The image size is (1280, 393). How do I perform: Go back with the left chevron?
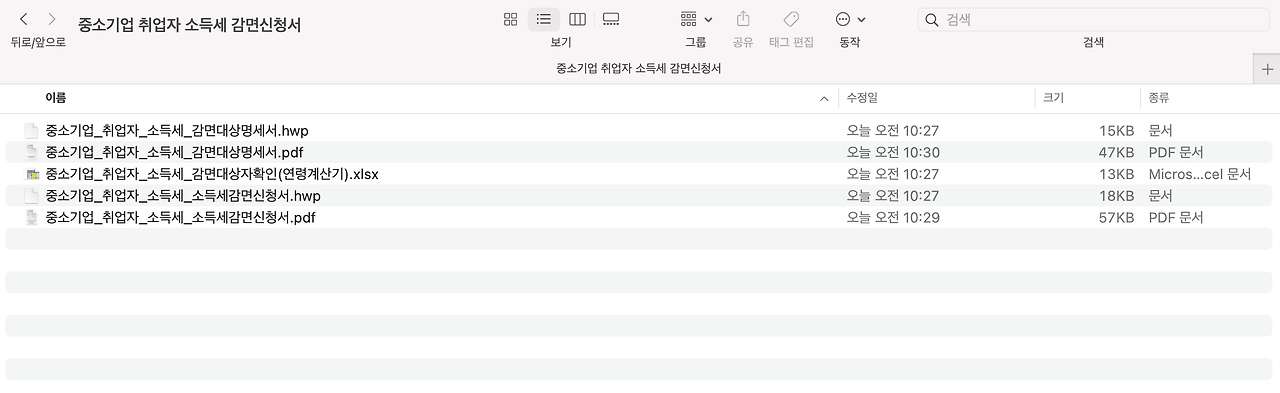[24, 19]
